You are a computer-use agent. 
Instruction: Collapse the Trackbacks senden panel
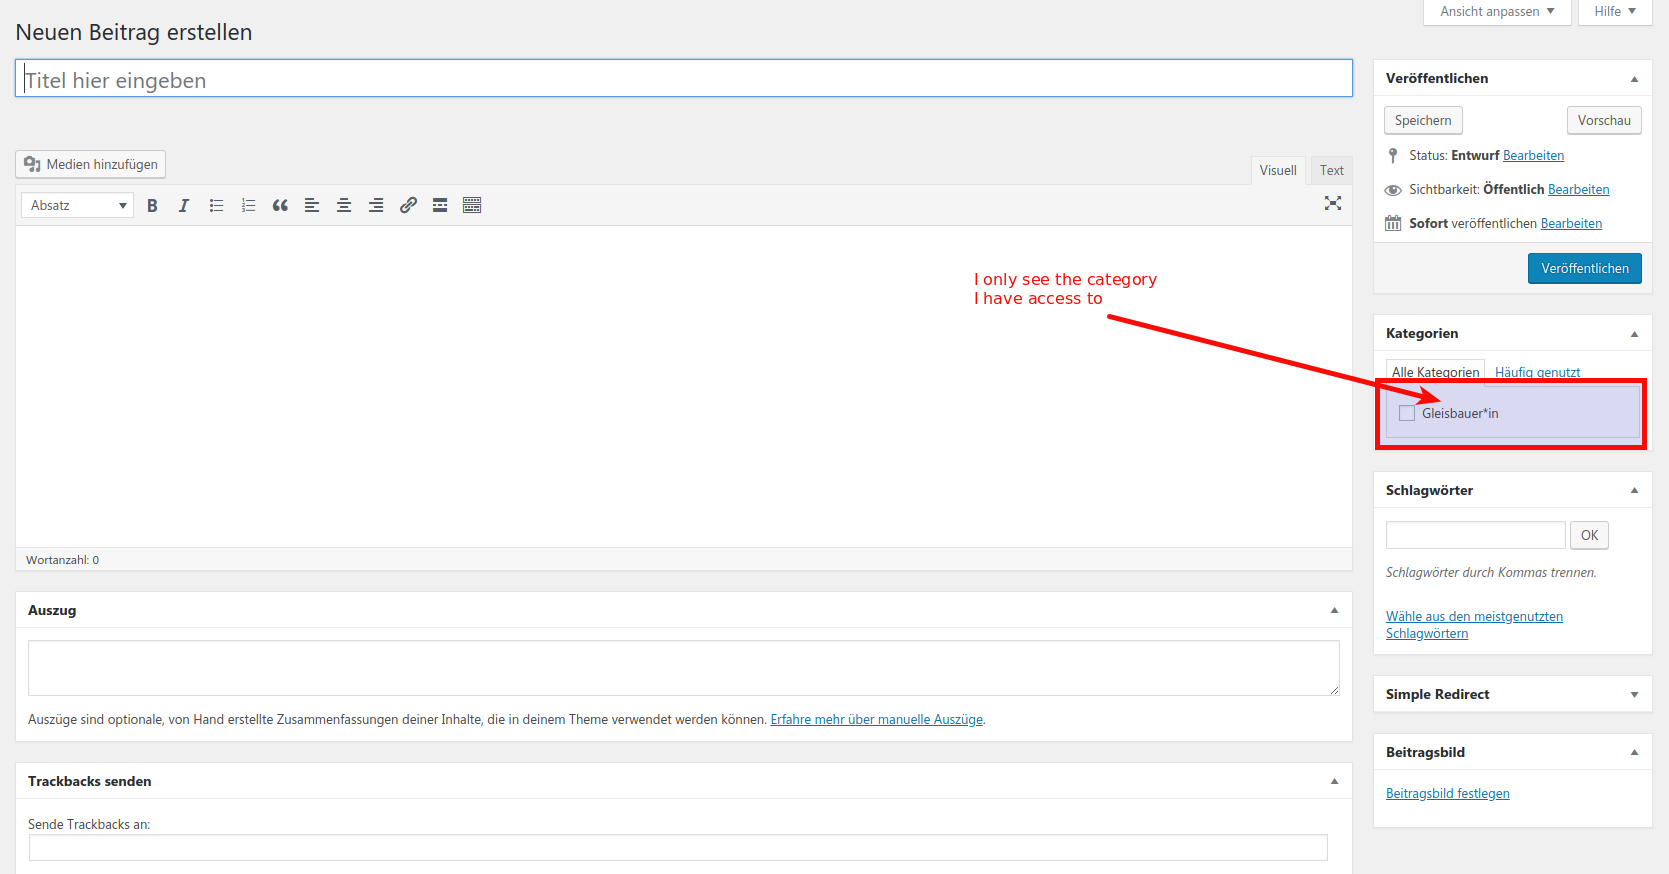point(1334,781)
